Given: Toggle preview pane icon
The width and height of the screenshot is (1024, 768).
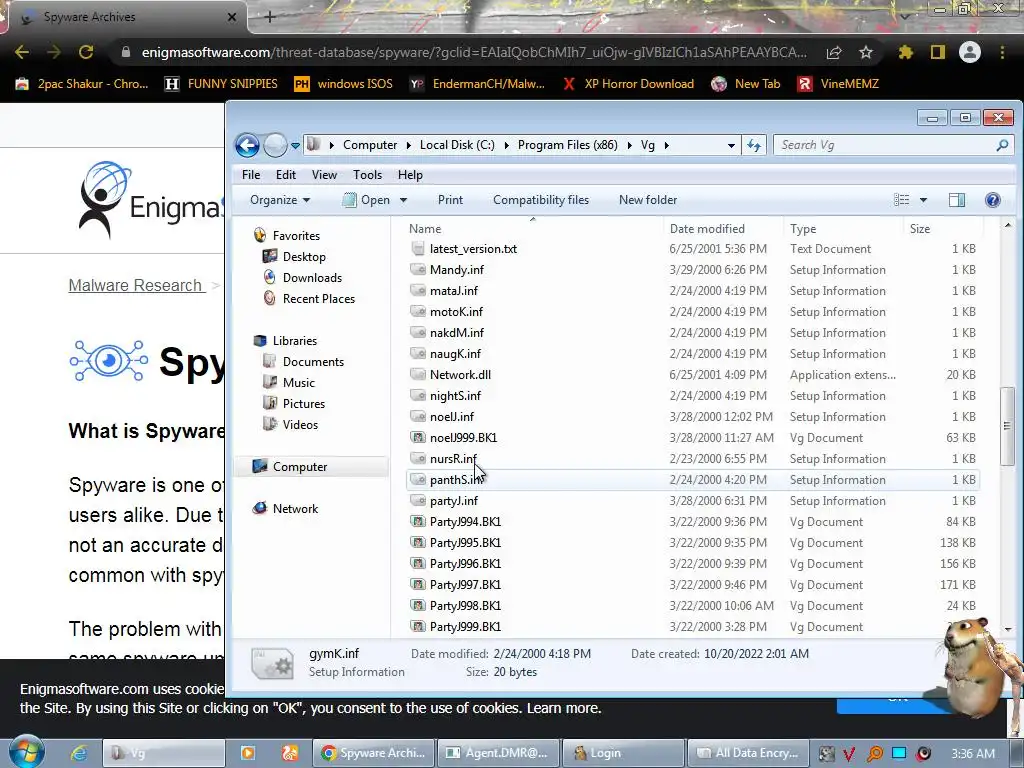Looking at the screenshot, I should click(957, 200).
